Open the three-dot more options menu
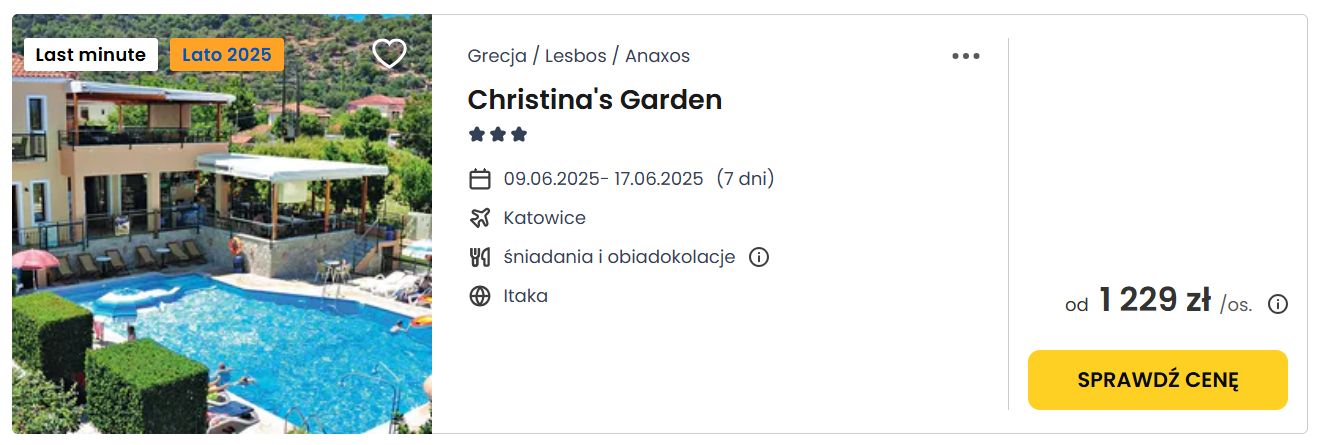 click(966, 56)
